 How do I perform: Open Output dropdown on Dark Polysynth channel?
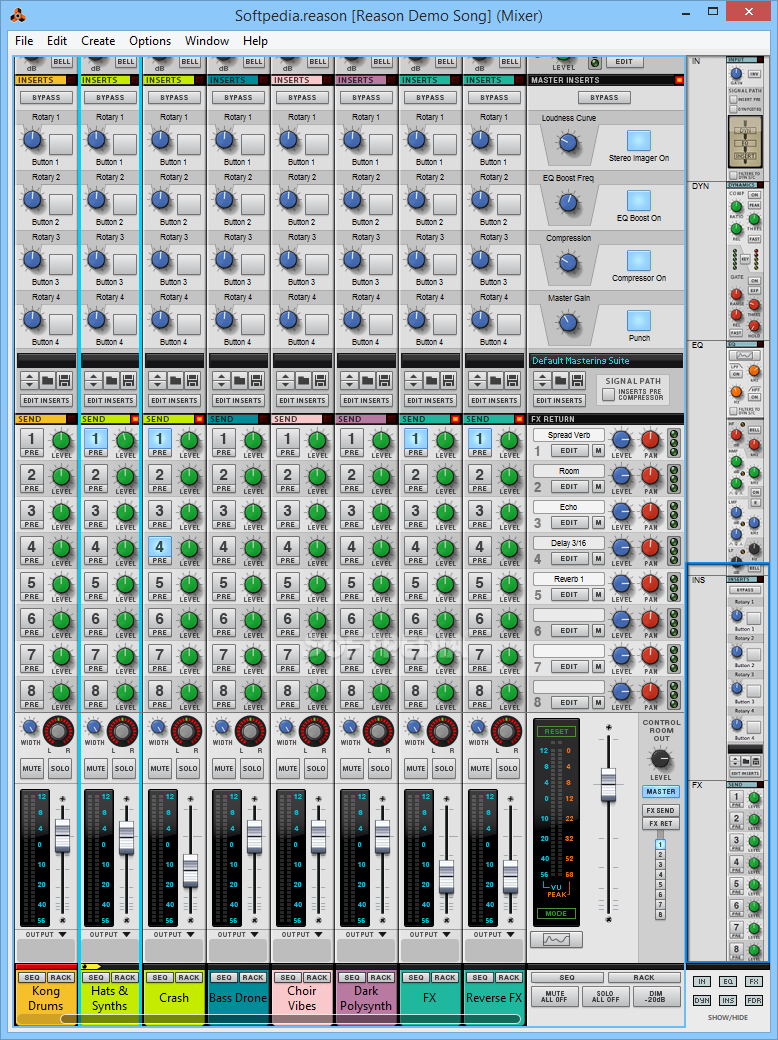click(366, 935)
